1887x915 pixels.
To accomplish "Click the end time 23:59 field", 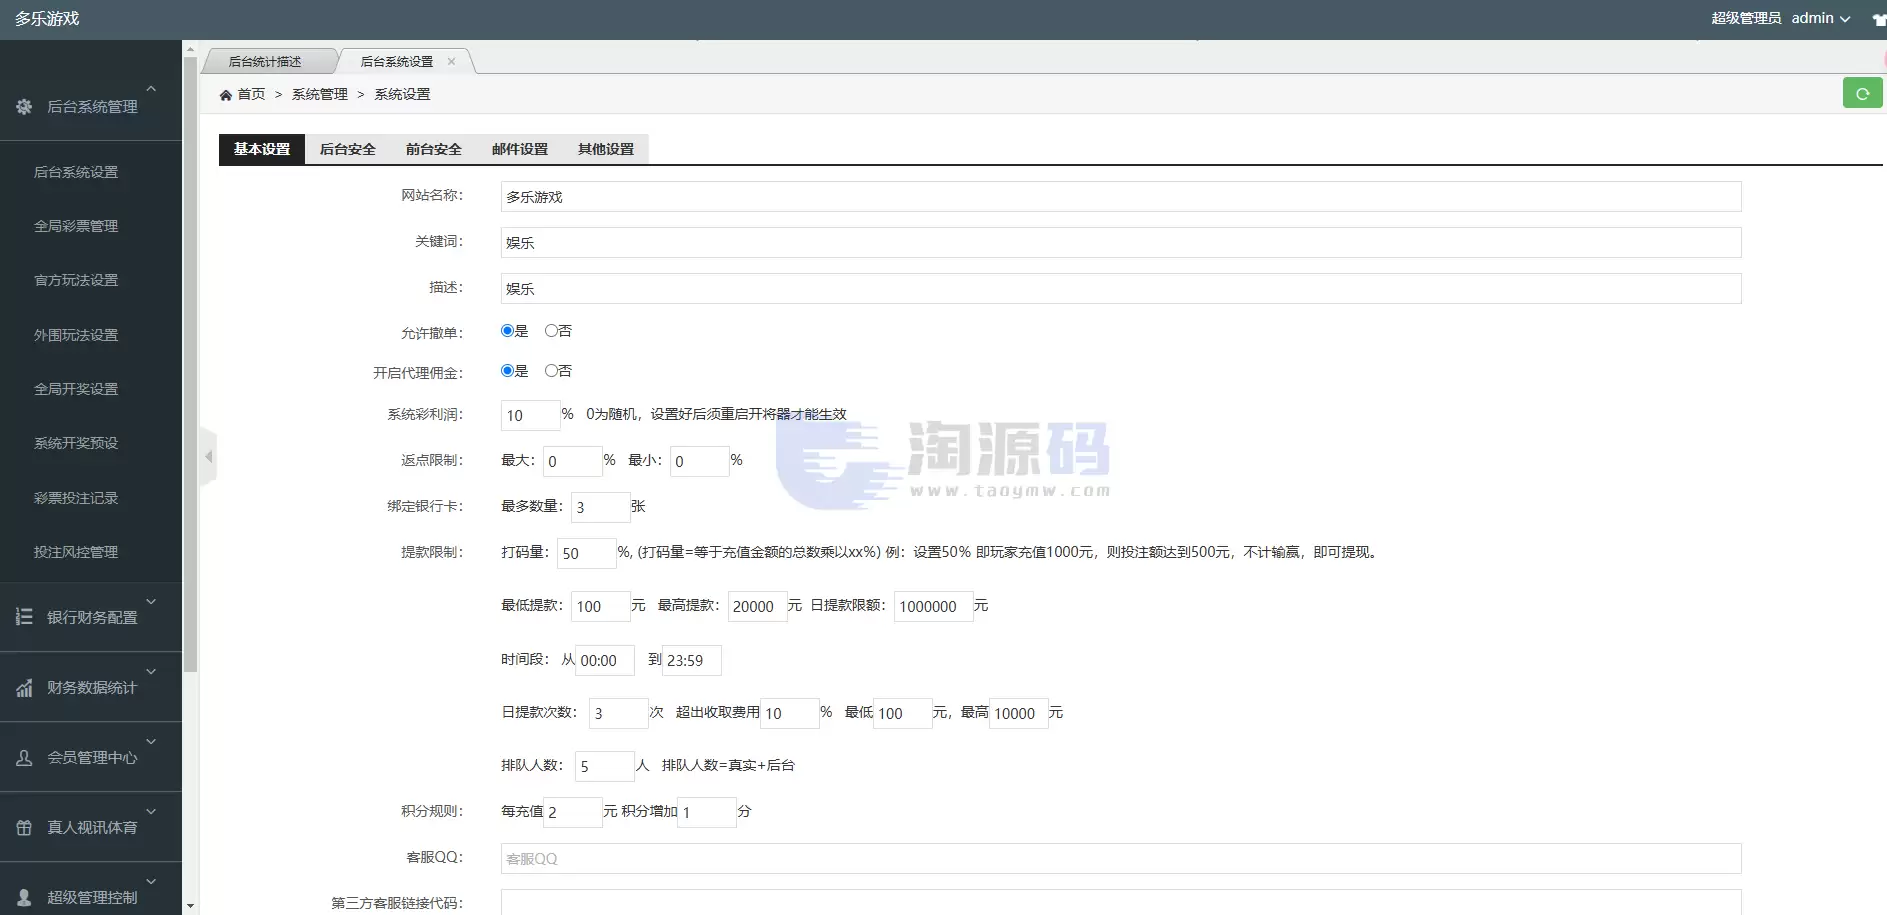I will point(691,660).
